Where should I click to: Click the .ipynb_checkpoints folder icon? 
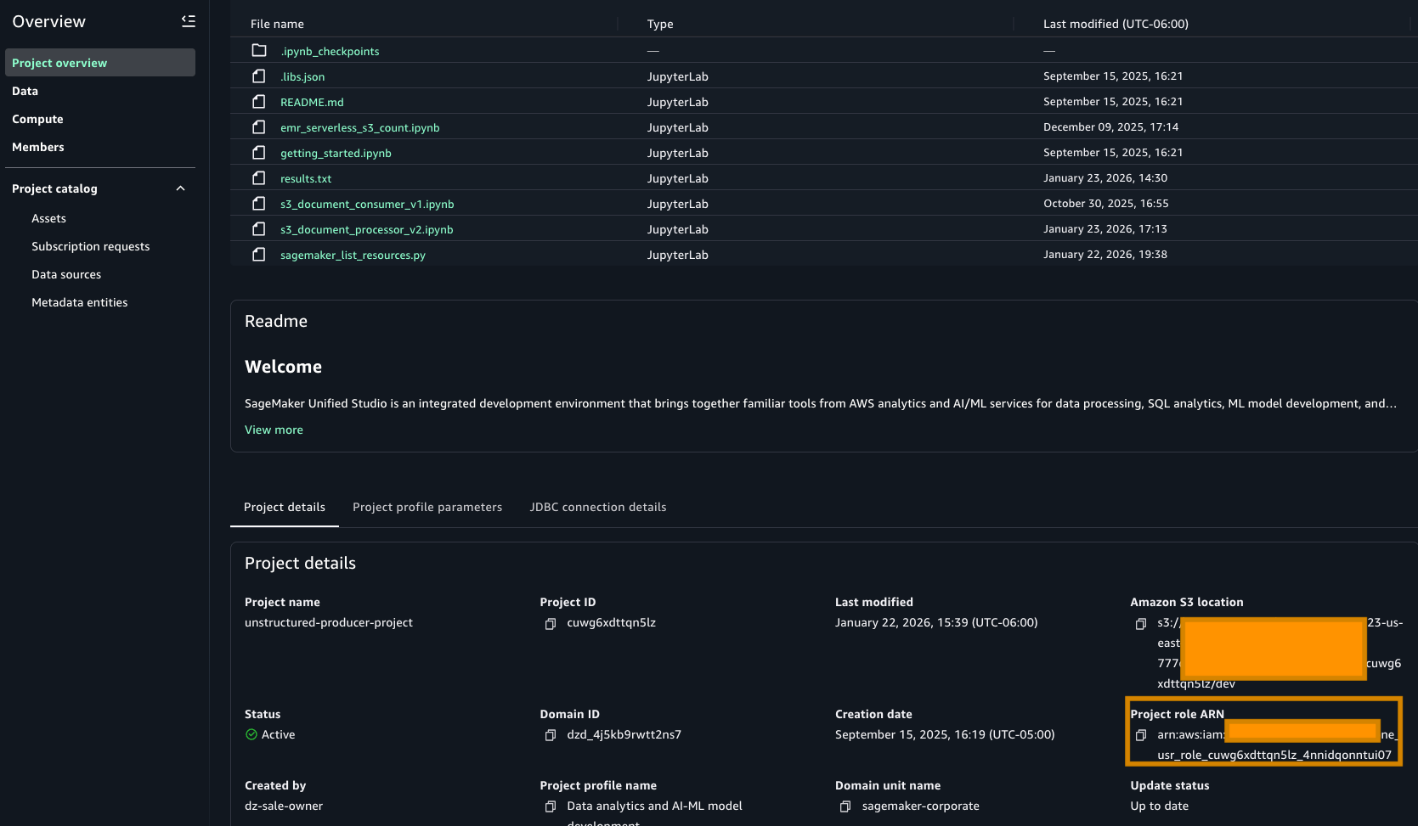pos(259,51)
